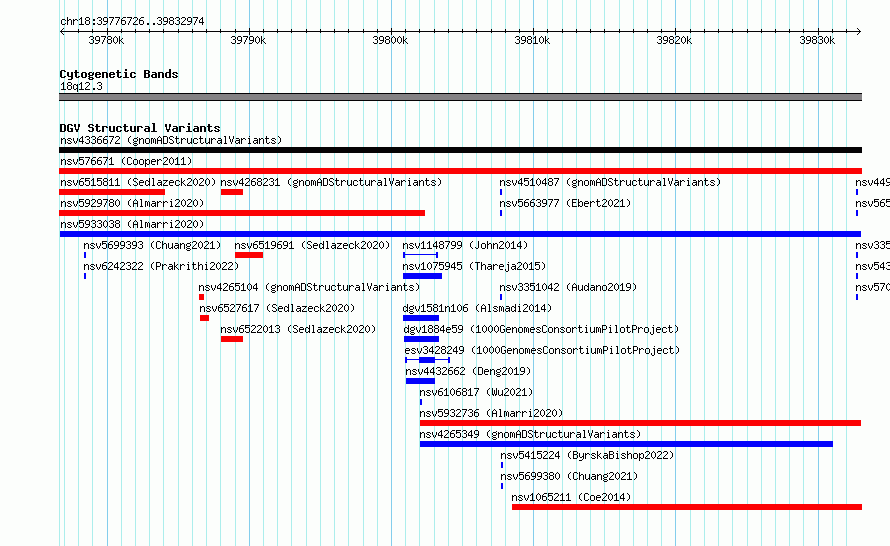Image resolution: width=890 pixels, height=546 pixels.
Task: Click the 39780k ruler tick label
Action: (106, 40)
